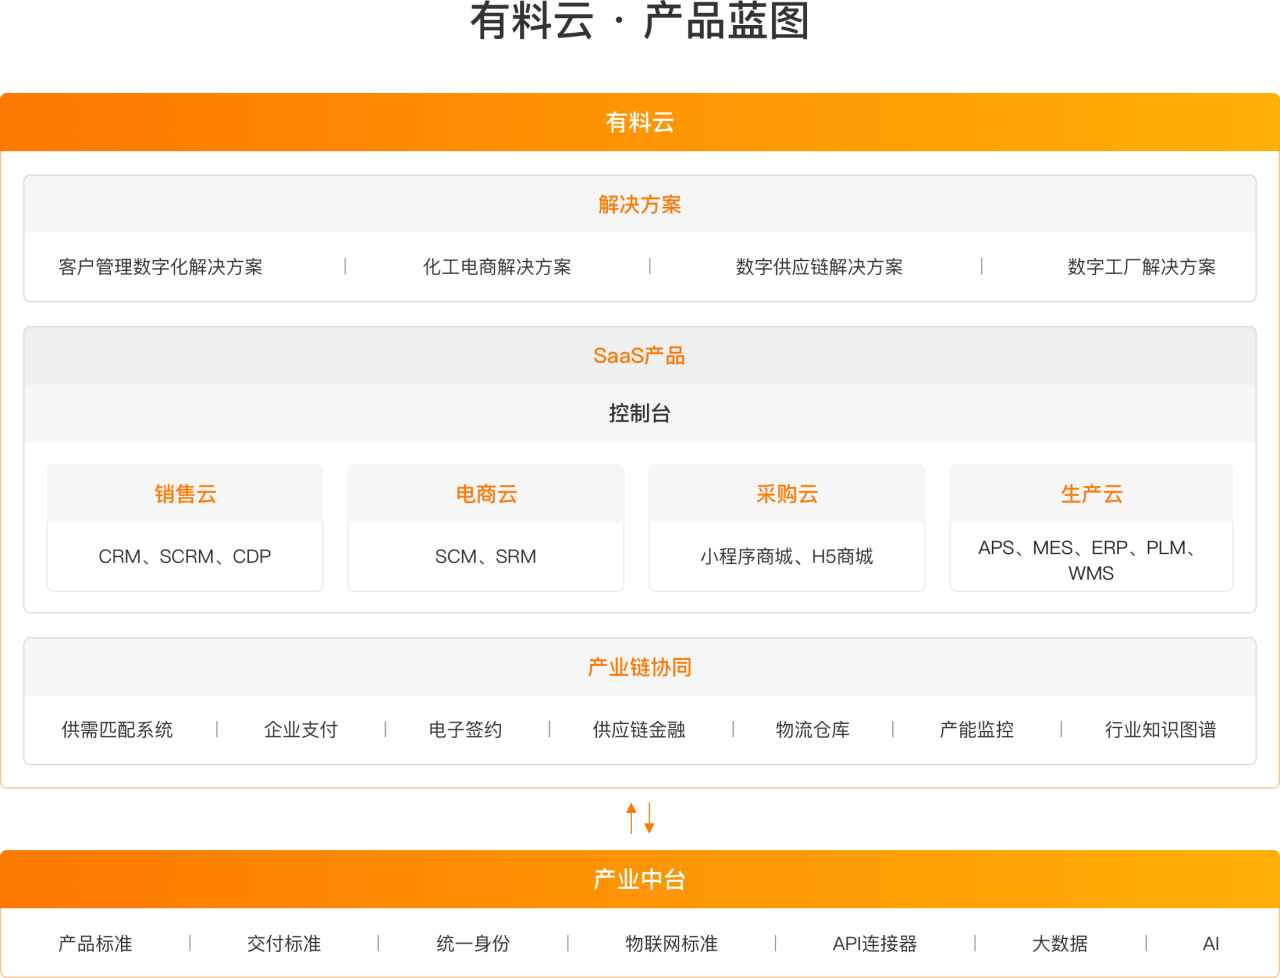
Task: Select 统一身份 in 产业中台
Action: [x=473, y=944]
